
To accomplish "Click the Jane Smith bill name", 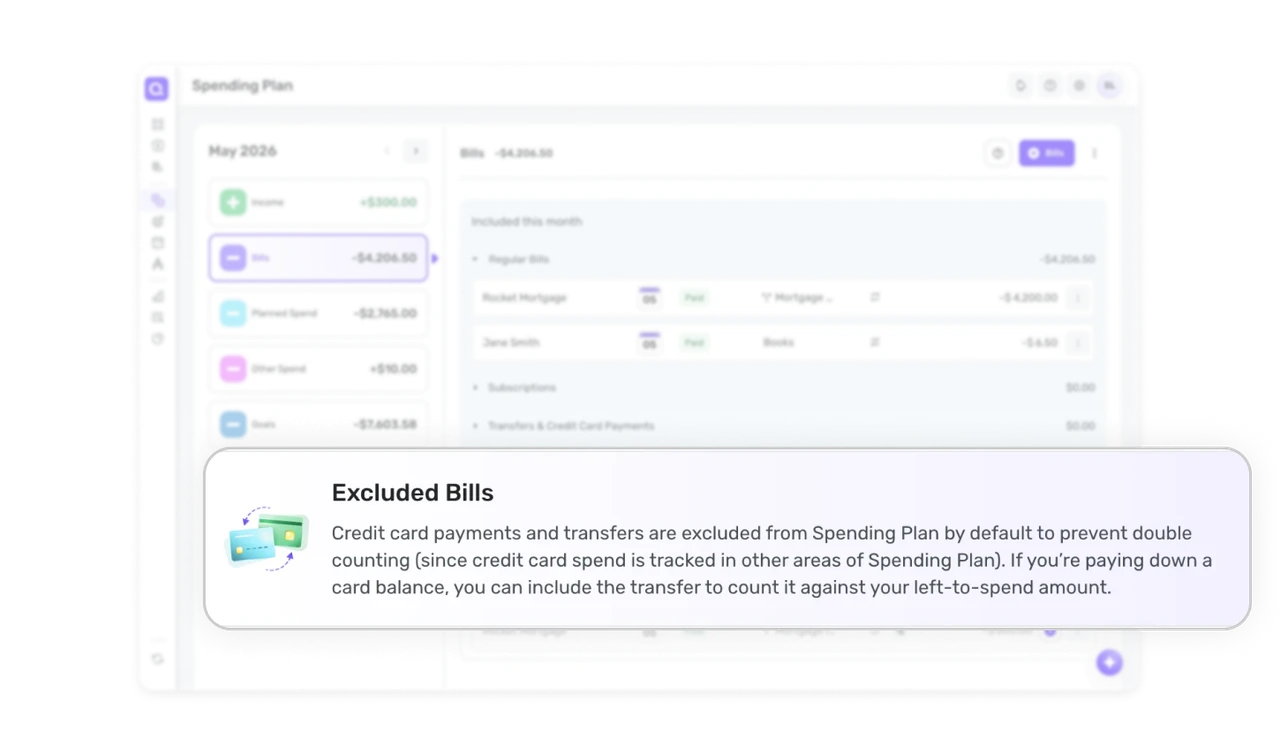I will (x=511, y=342).
